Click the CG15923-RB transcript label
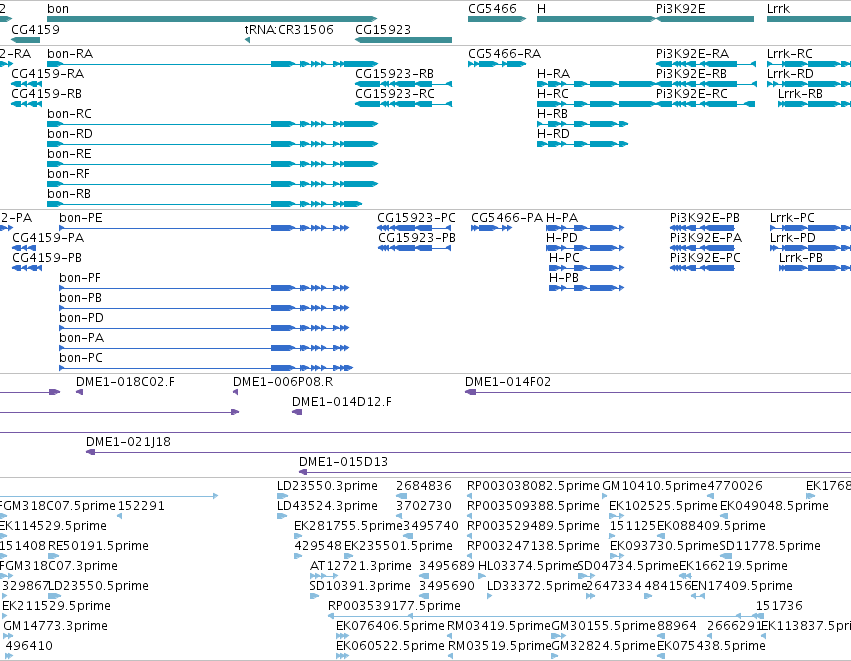The width and height of the screenshot is (851, 661). 395,74
